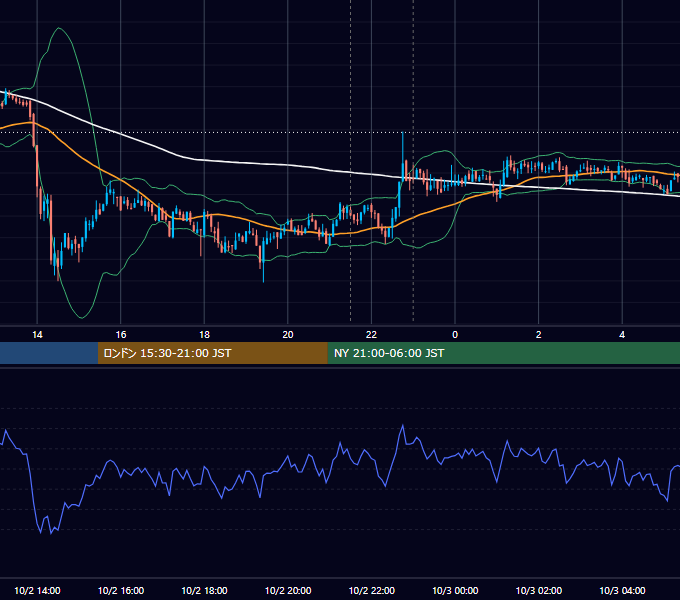This screenshot has width=680, height=600.
Task: Click the NY 21:00-06:00 JST session bar
Action: (503, 353)
